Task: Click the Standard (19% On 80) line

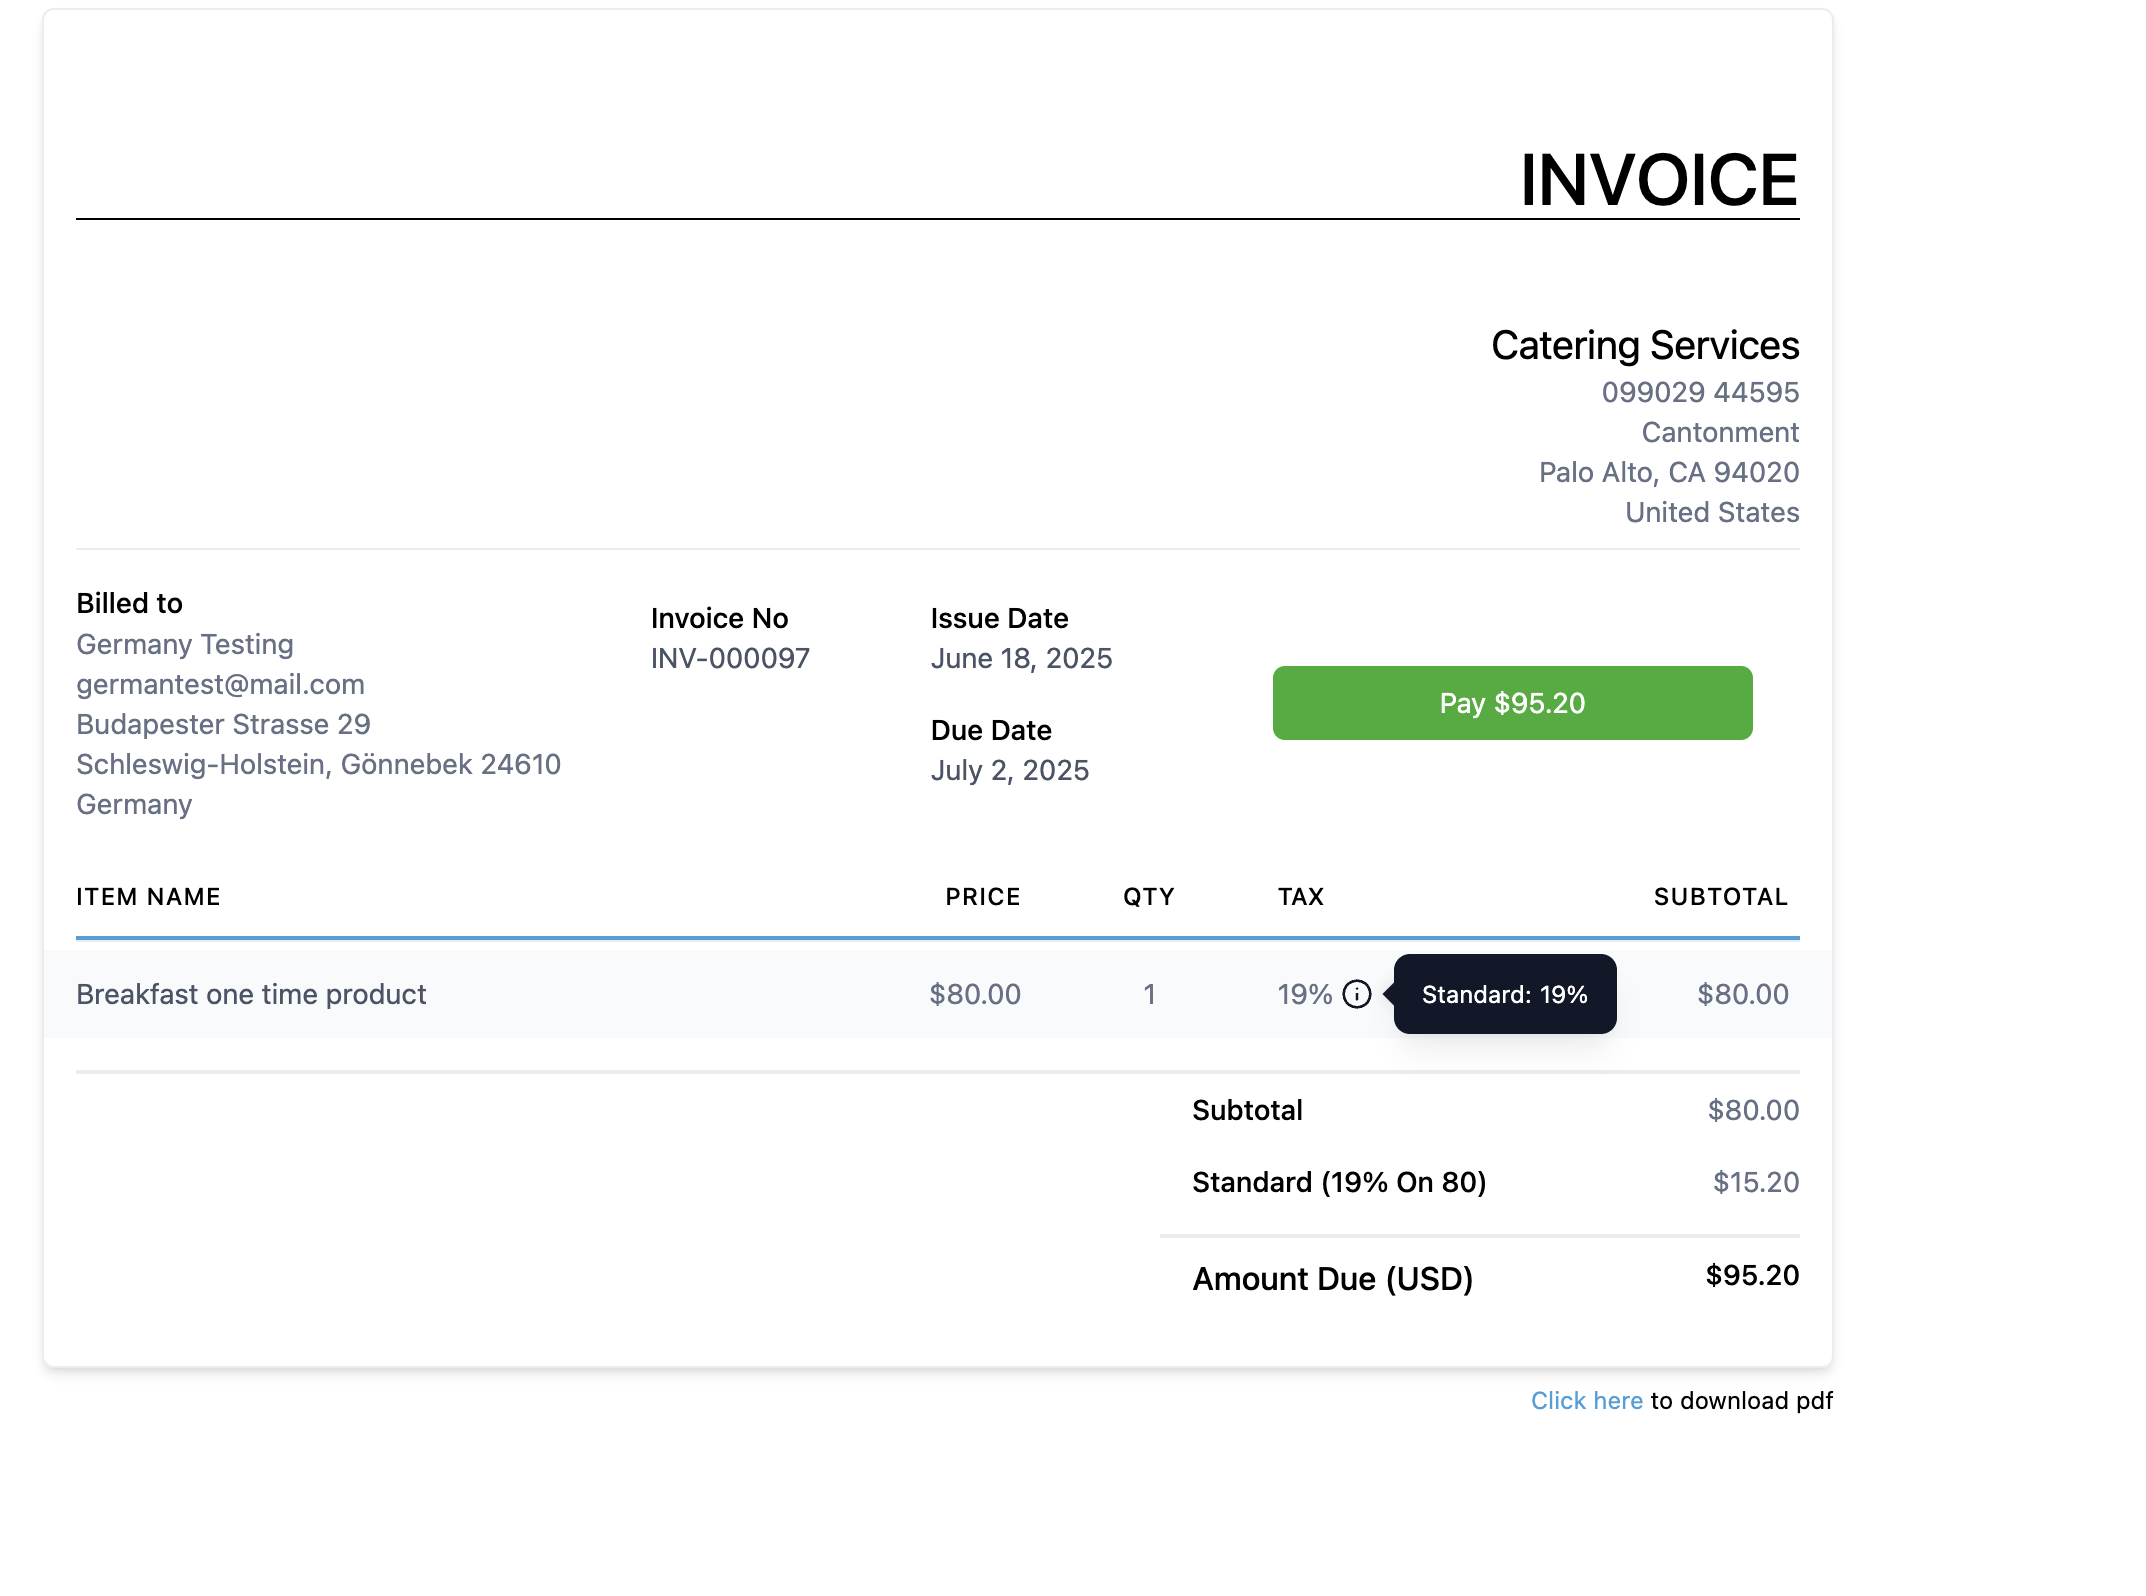Action: click(1338, 1182)
